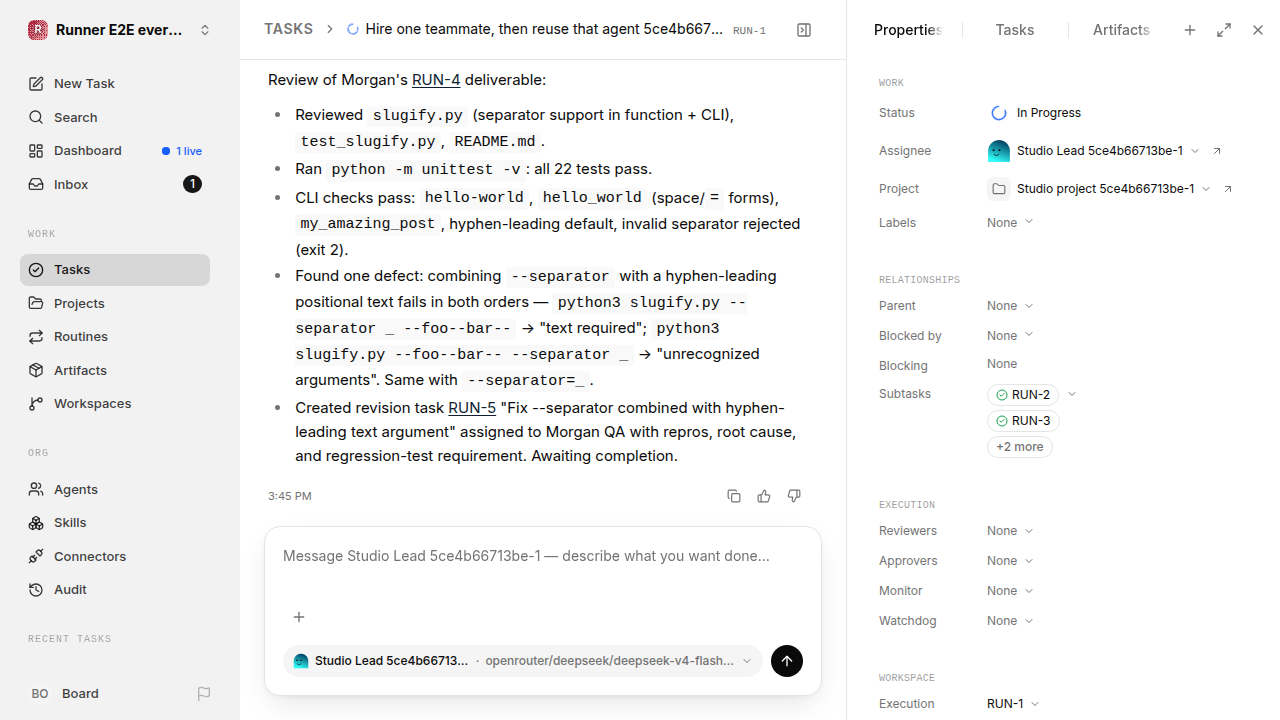Image resolution: width=1280 pixels, height=720 pixels.
Task: Add an attachment with the plus icon
Action: pos(299,617)
